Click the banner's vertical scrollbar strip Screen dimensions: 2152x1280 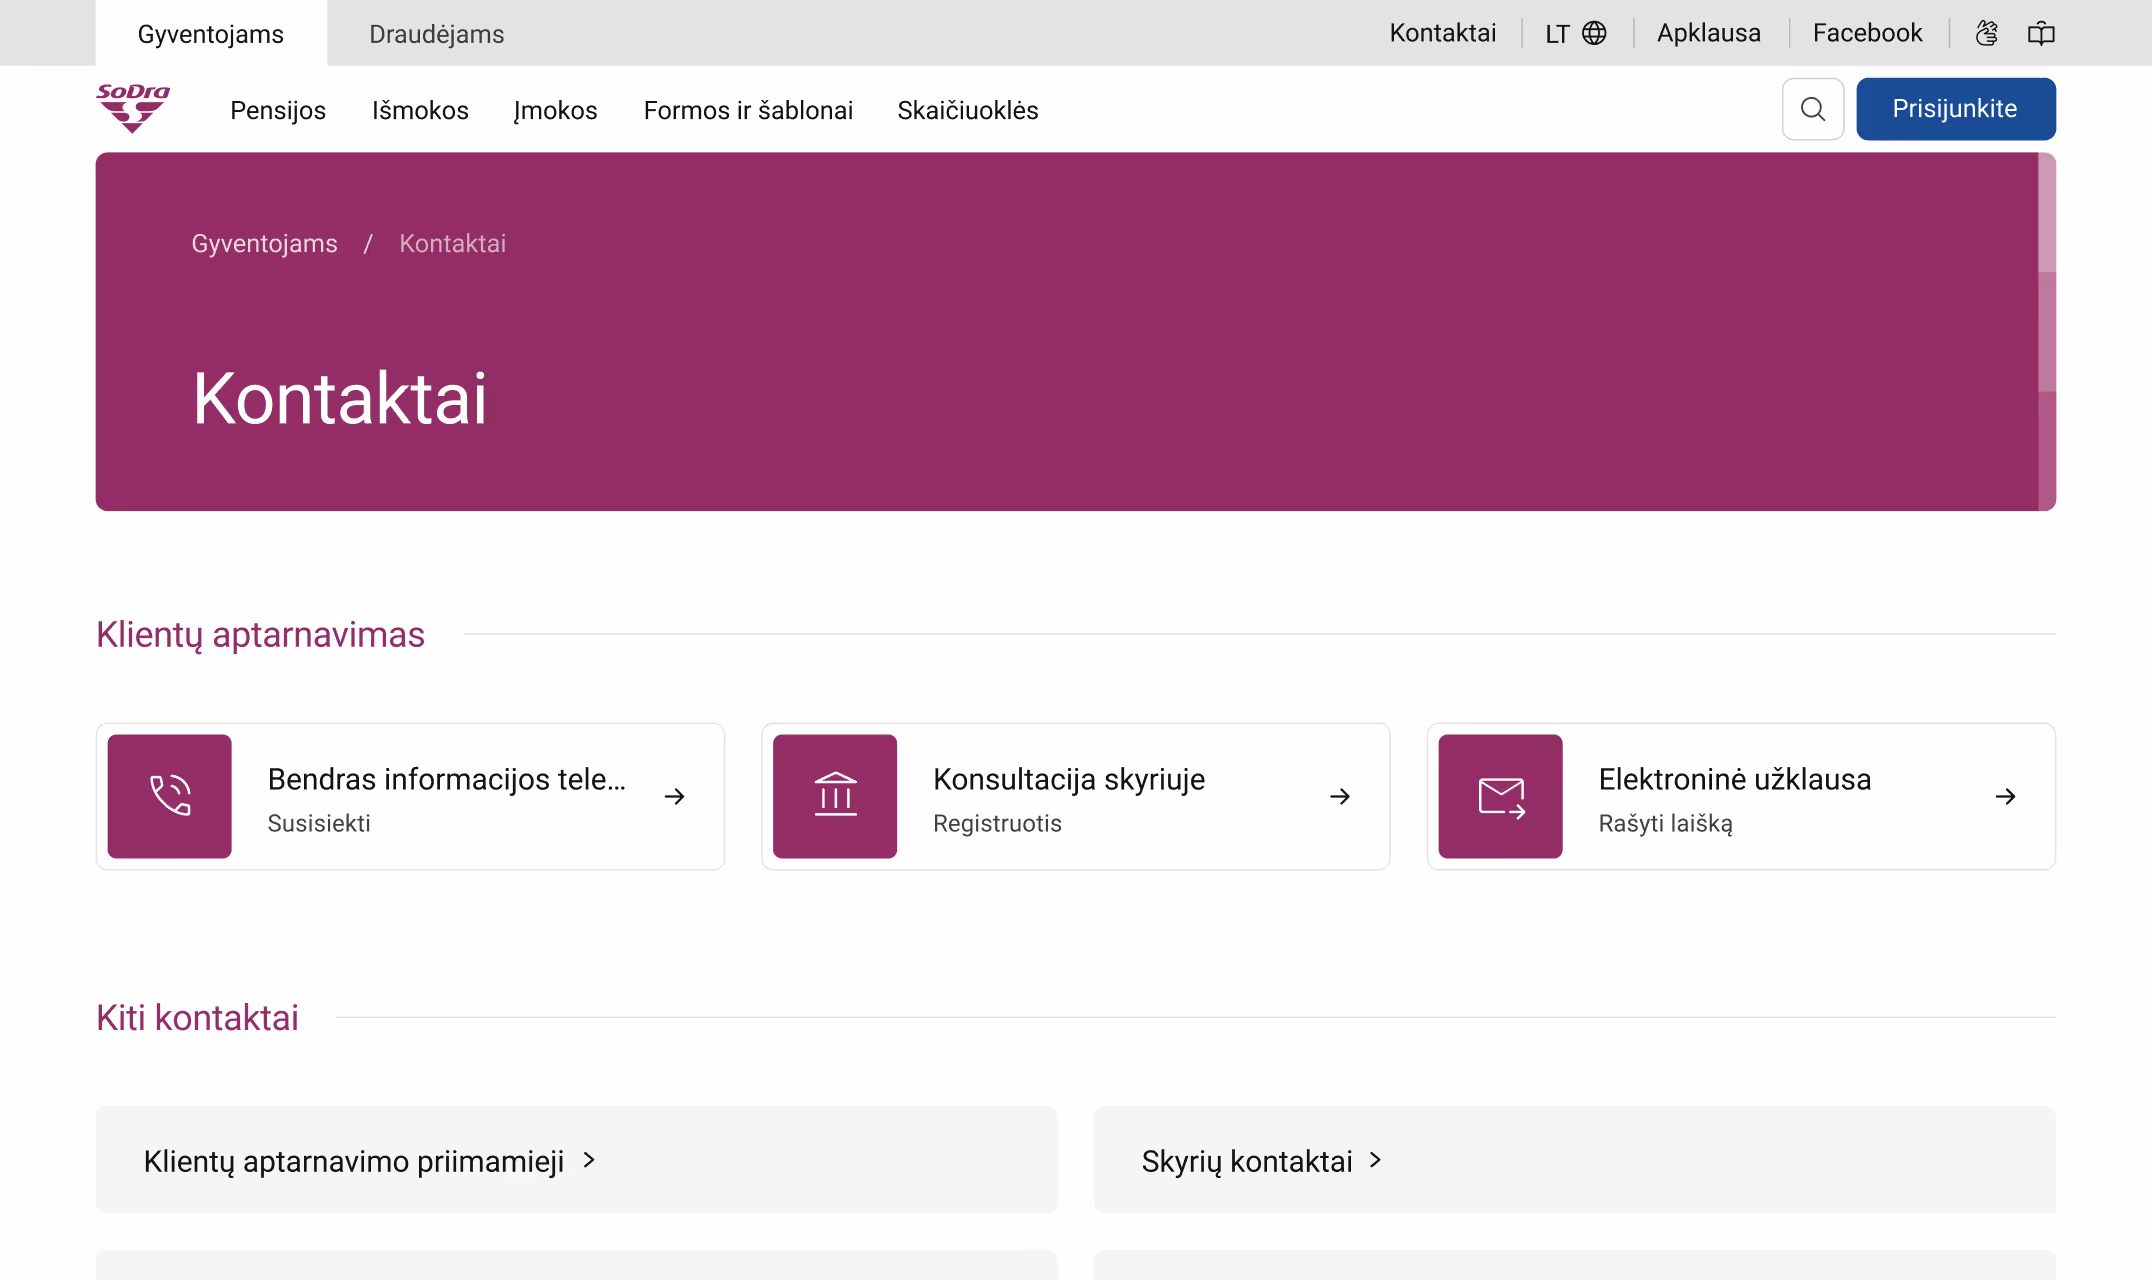2047,331
